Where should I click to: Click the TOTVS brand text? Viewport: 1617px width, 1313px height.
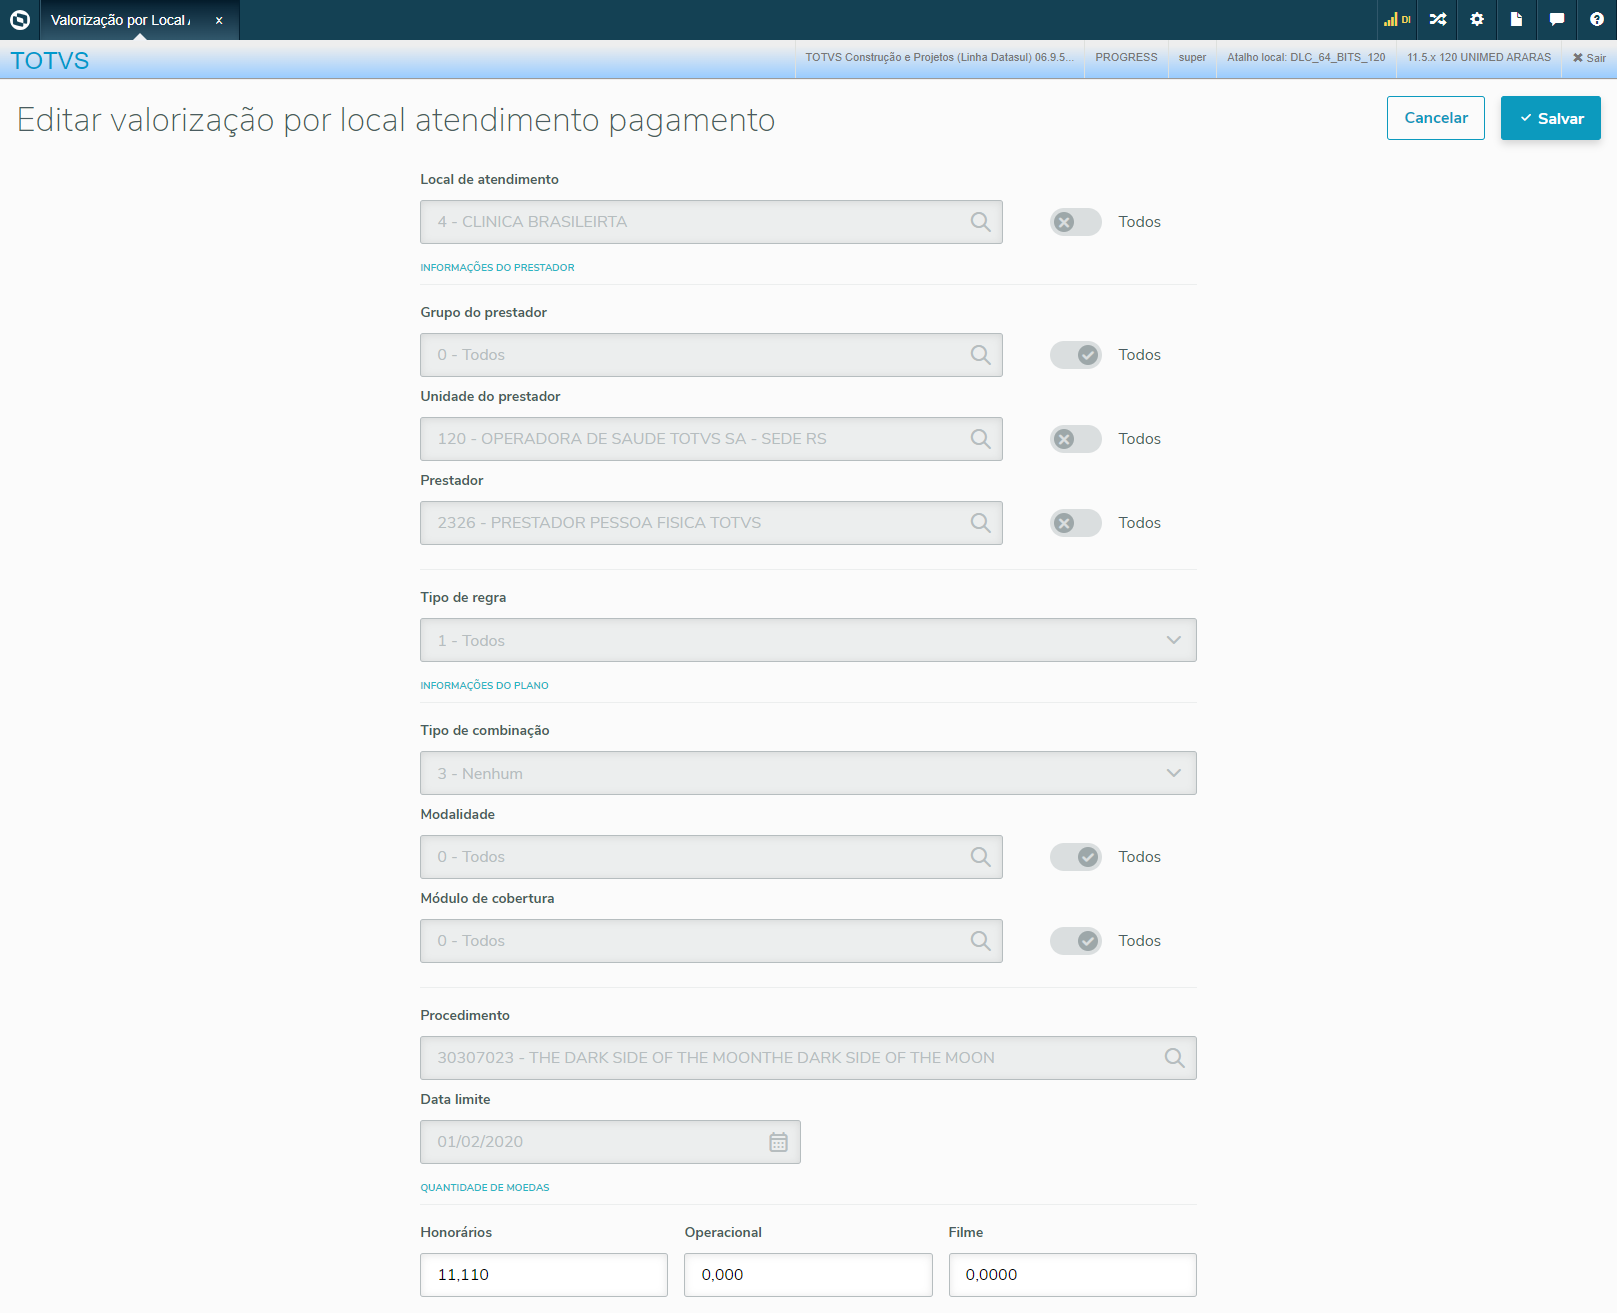pyautogui.click(x=50, y=61)
